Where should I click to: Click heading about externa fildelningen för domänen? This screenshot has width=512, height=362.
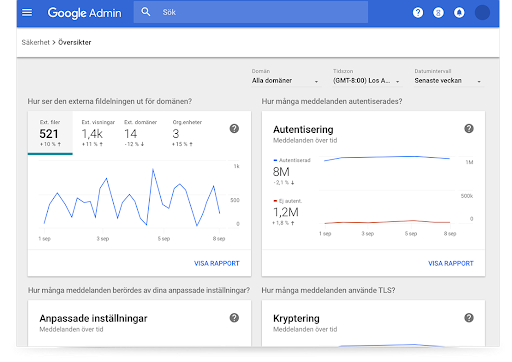110,101
